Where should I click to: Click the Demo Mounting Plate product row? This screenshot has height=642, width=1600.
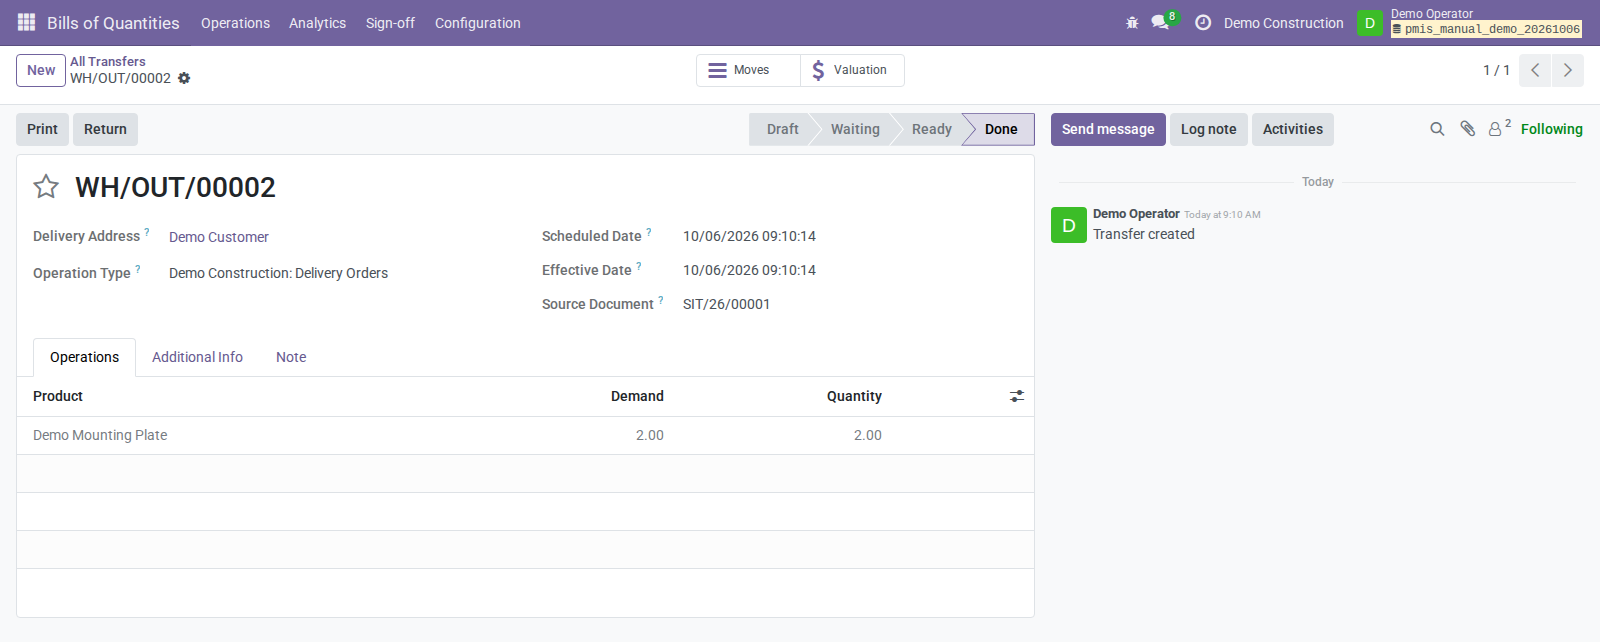525,435
